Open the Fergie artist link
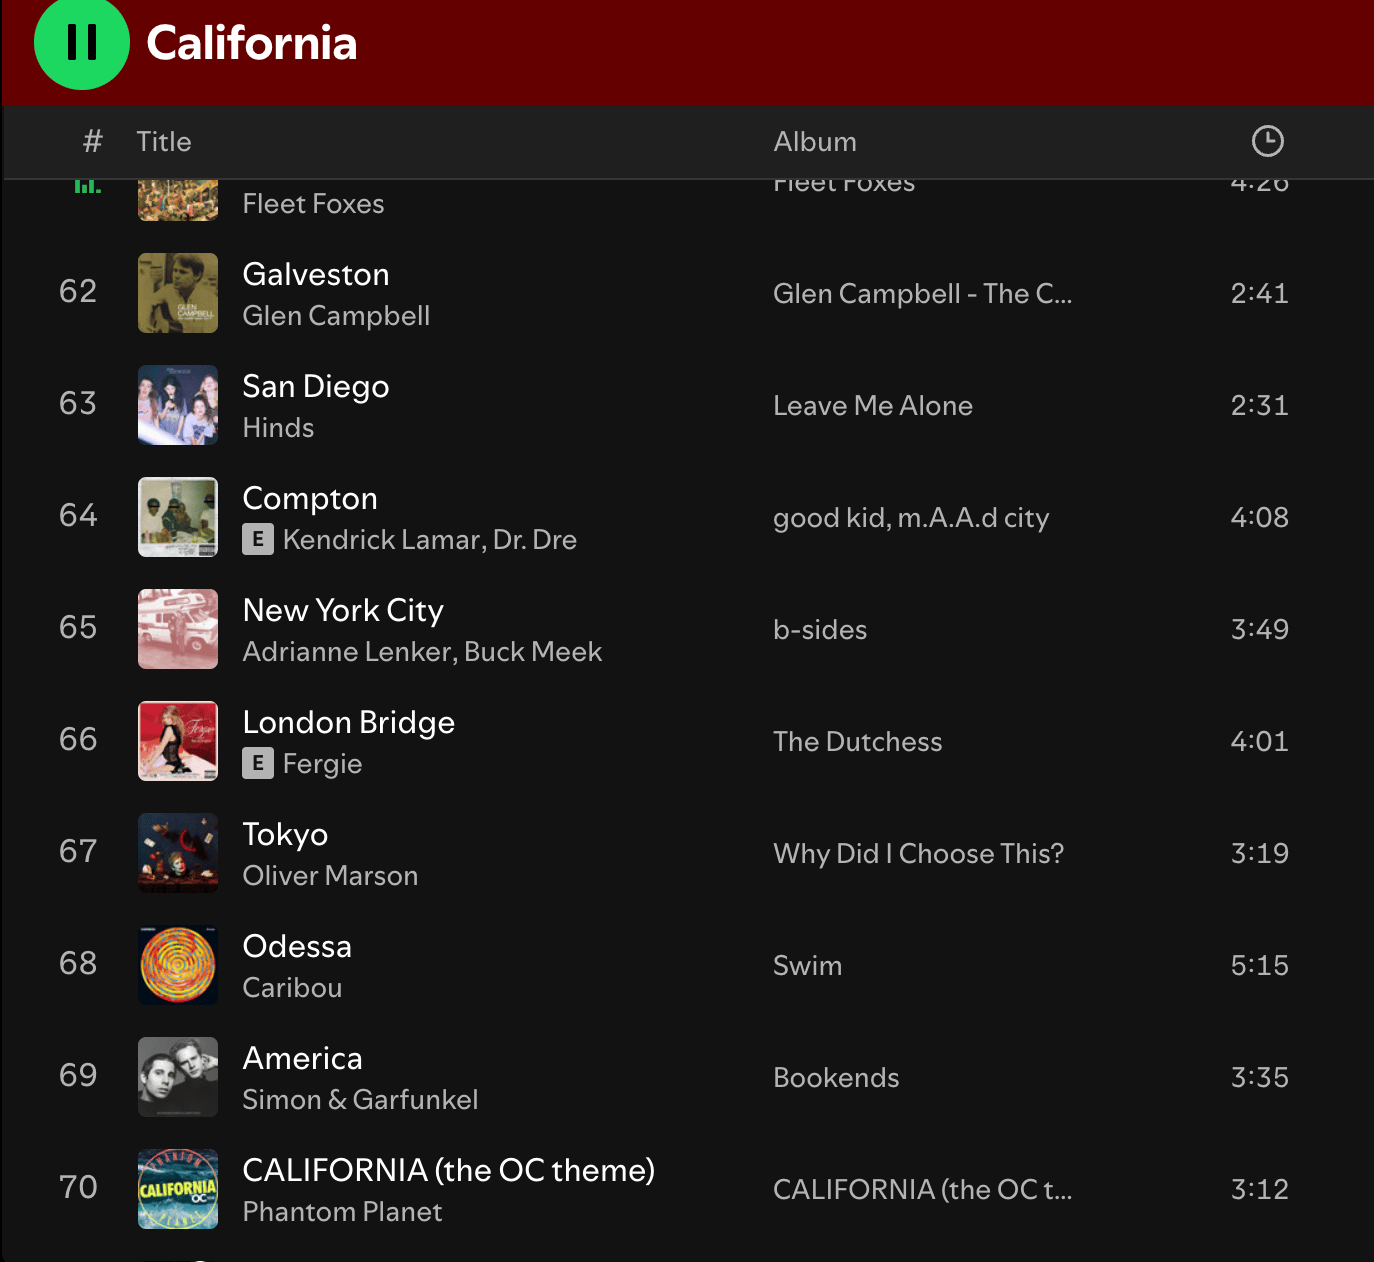The height and width of the screenshot is (1262, 1374). point(323,764)
